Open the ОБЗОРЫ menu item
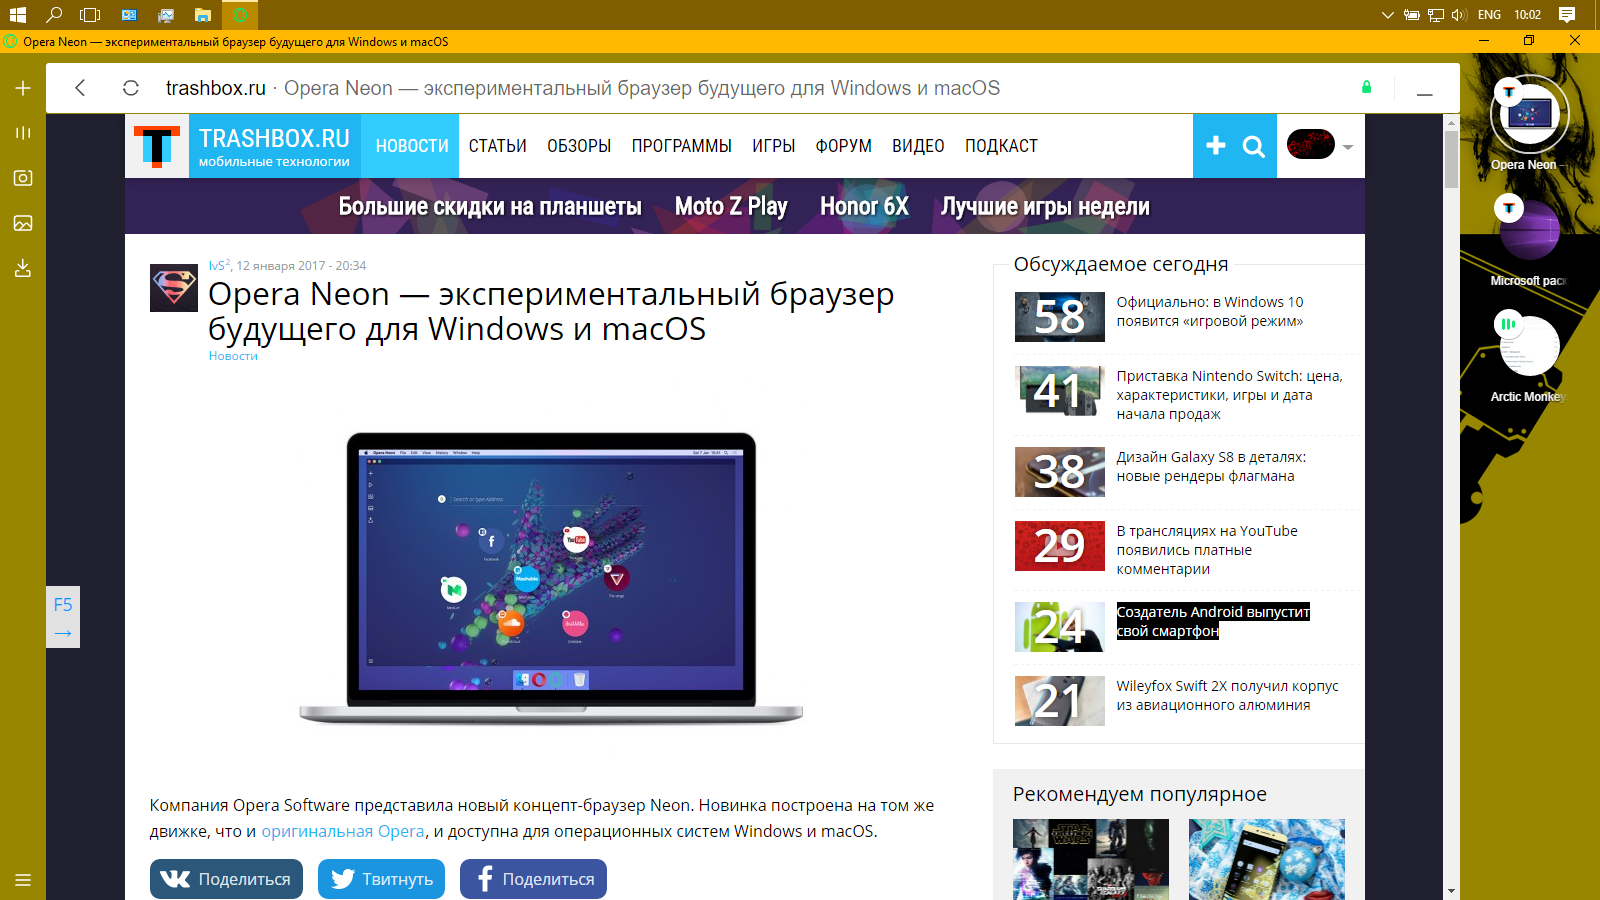Screen dimensions: 1600x900 click(579, 146)
